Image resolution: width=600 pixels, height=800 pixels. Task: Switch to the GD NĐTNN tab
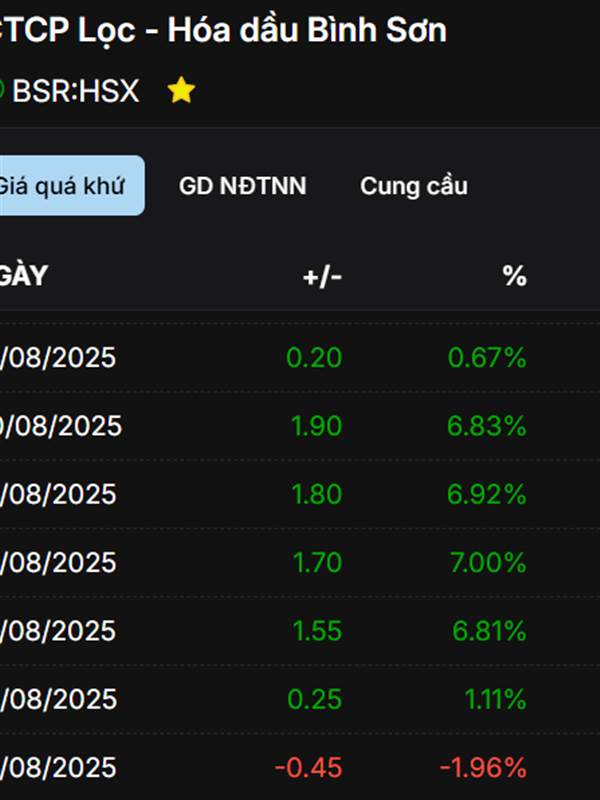click(242, 186)
